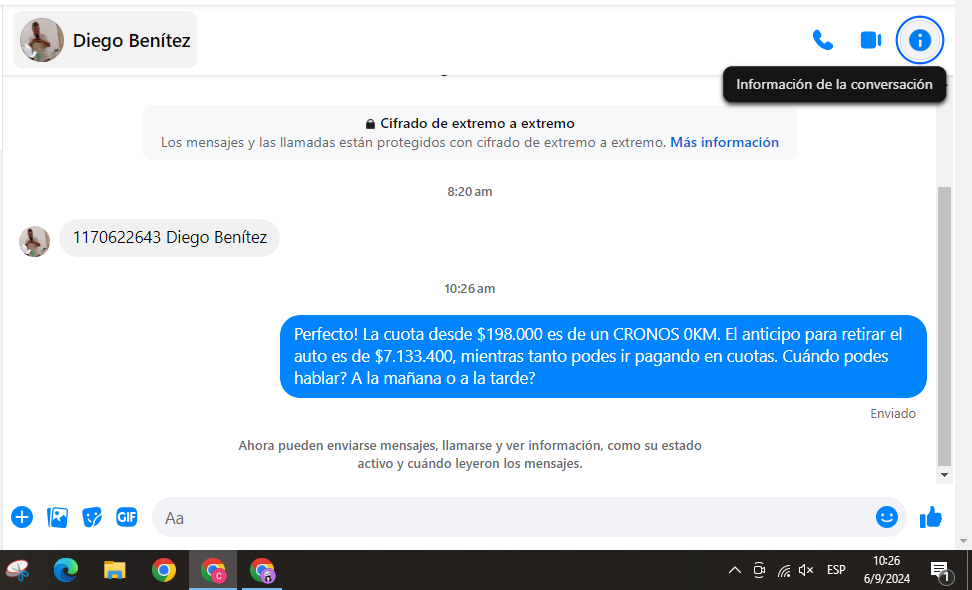Click the '10:26 am' chat timestamp
This screenshot has height=590, width=972.
tap(470, 289)
